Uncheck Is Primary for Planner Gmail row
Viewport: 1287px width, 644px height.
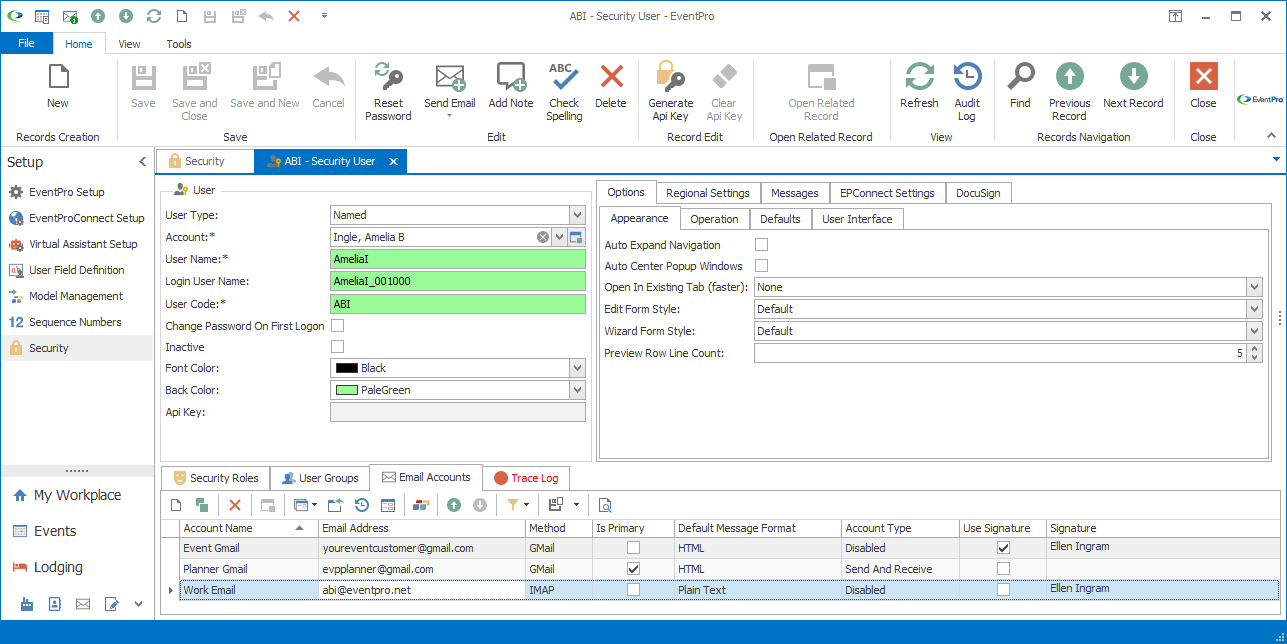pyautogui.click(x=633, y=569)
